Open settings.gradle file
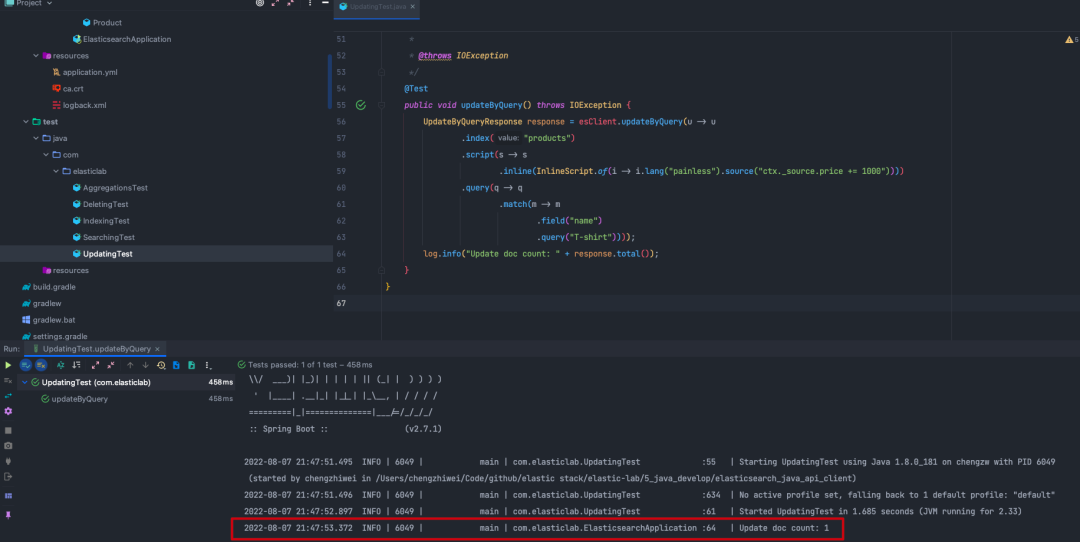This screenshot has height=542, width=1080. click(54, 337)
